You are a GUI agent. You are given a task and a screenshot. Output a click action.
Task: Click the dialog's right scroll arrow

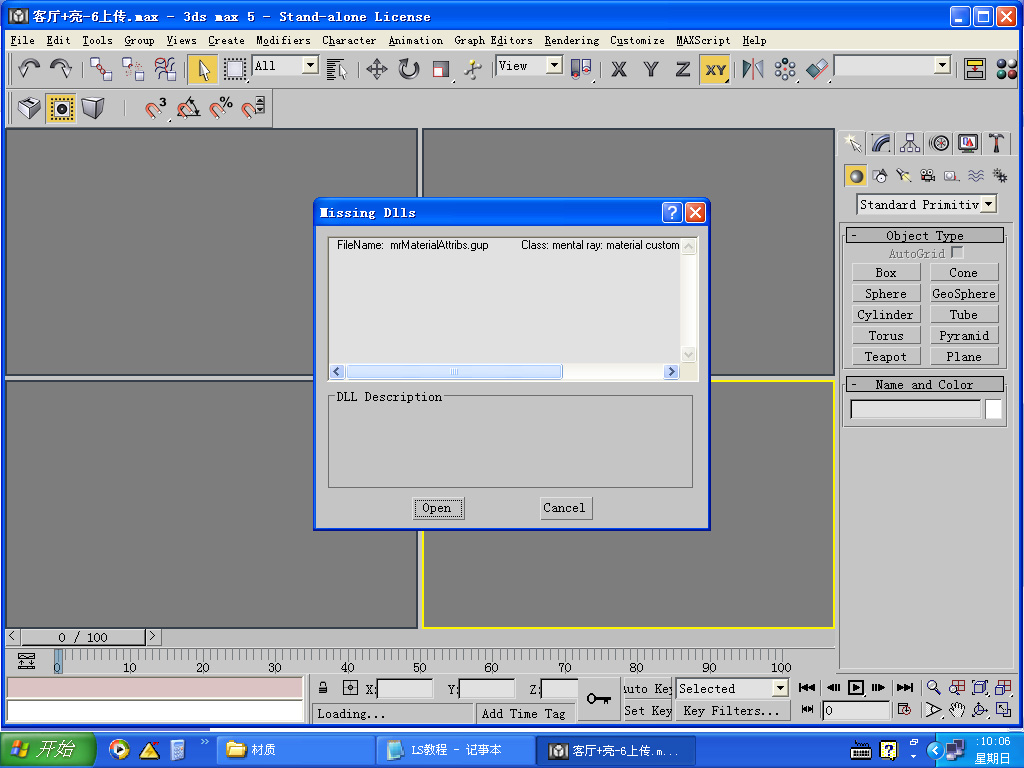671,372
